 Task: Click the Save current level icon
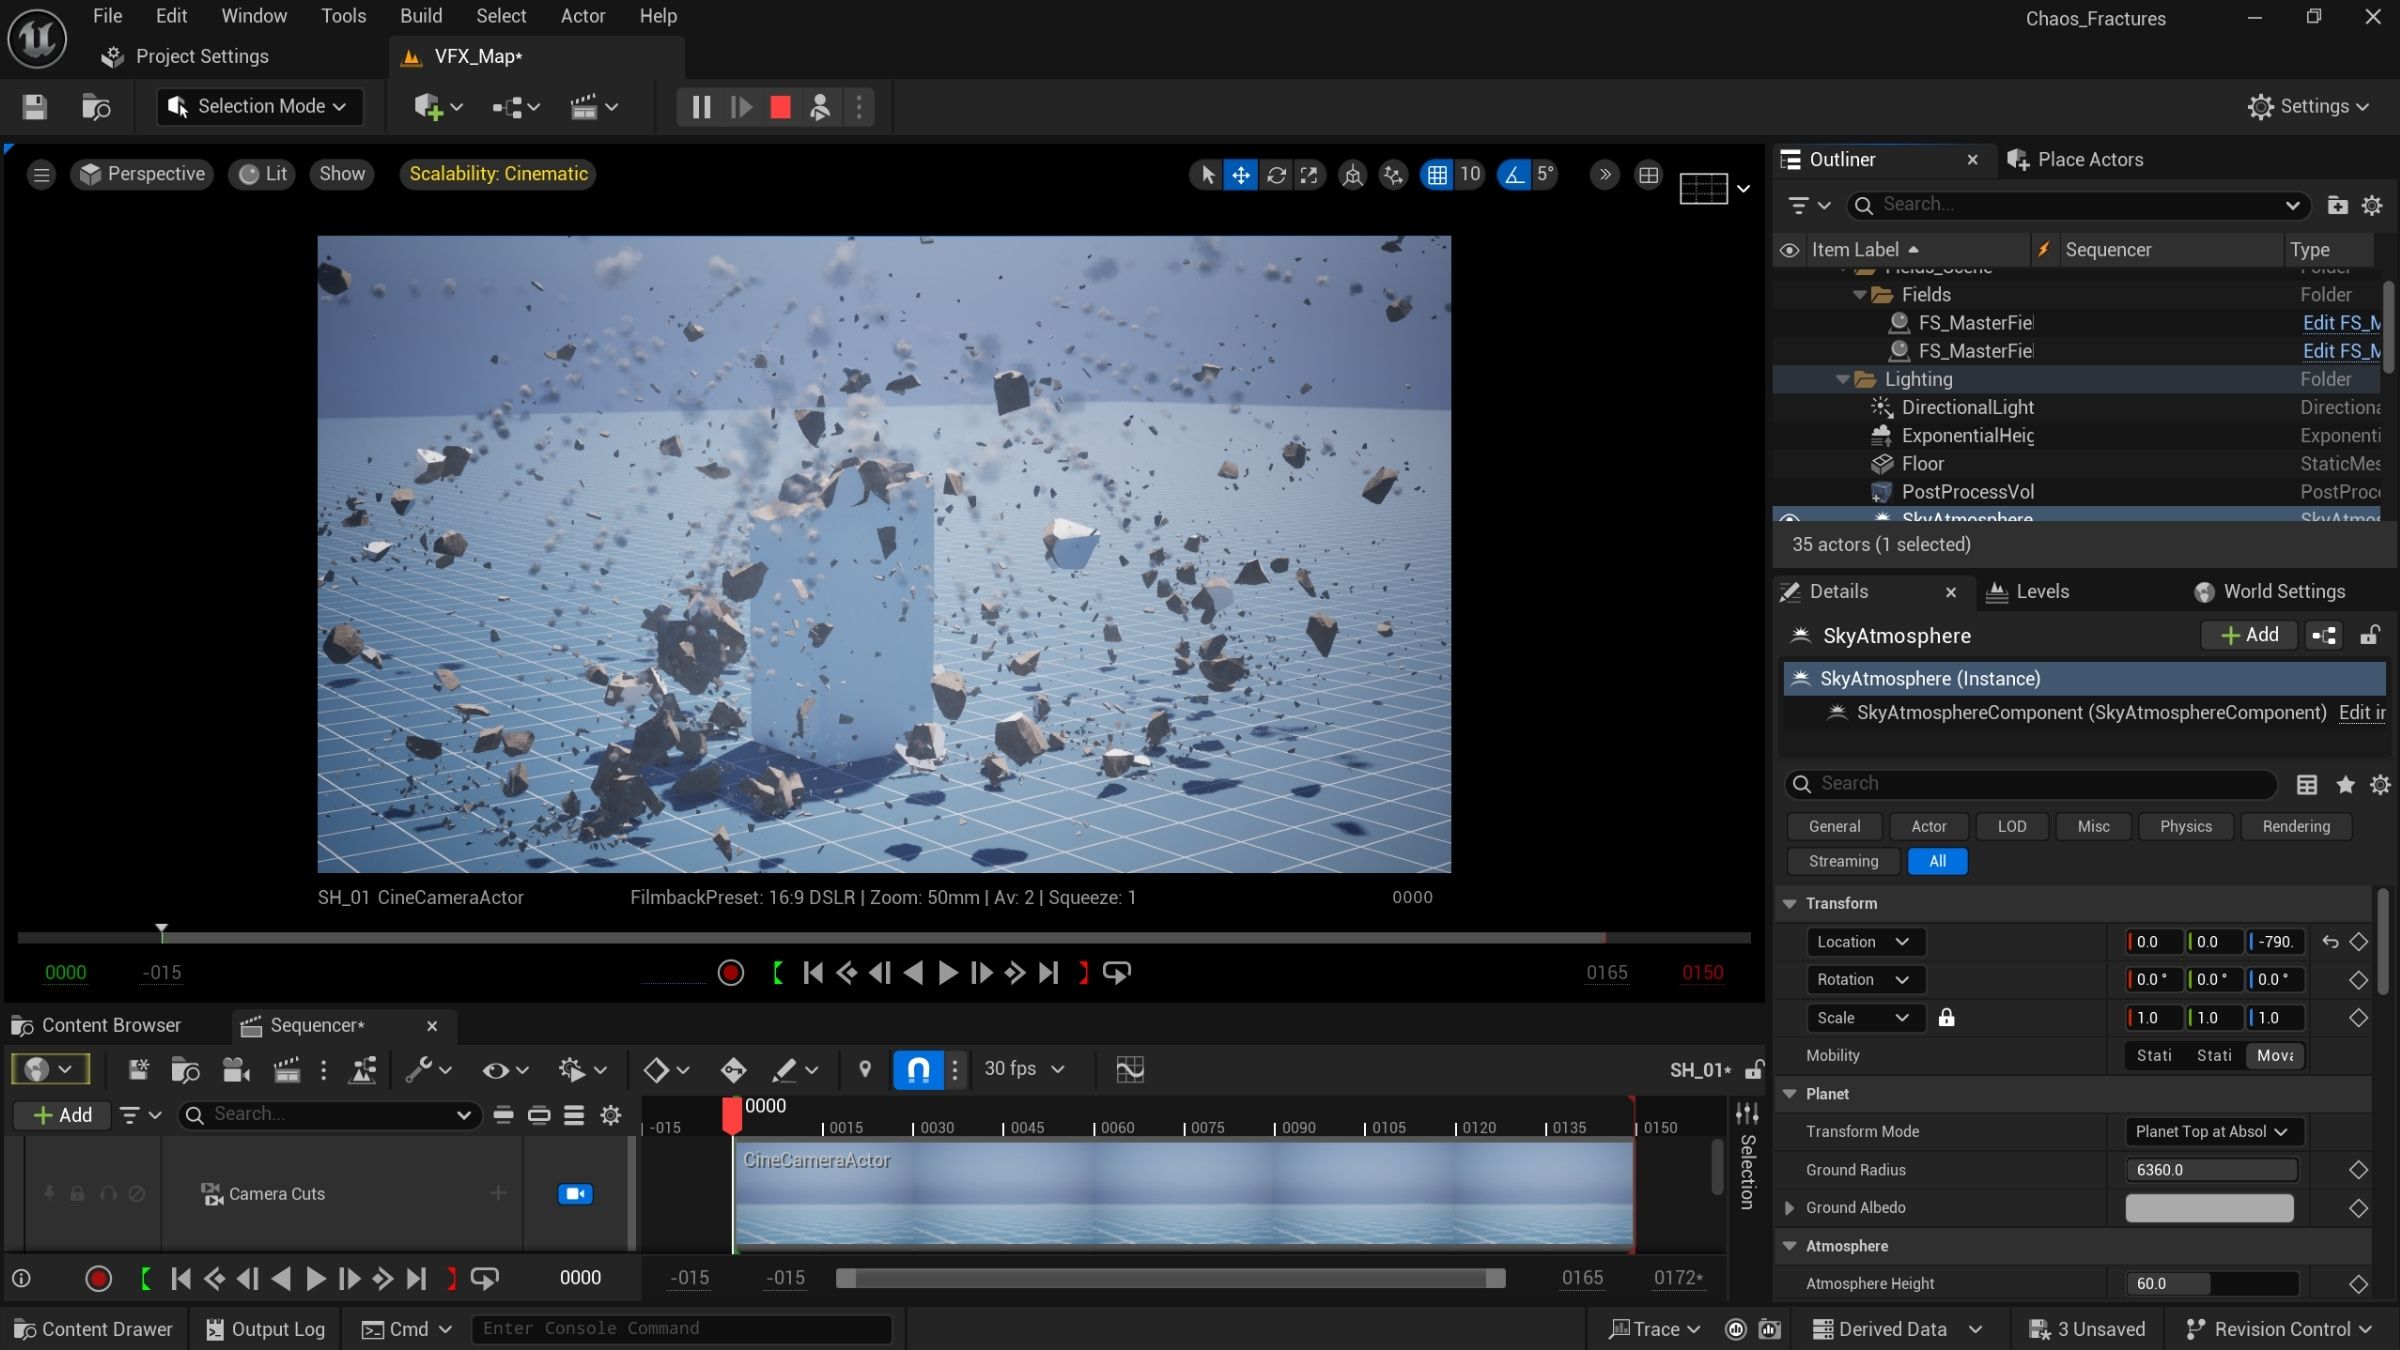pyautogui.click(x=35, y=107)
